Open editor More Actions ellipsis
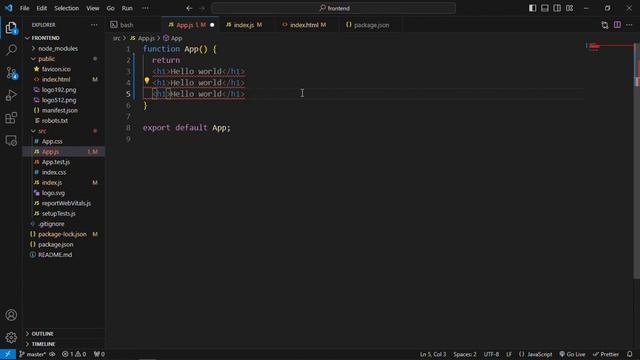640x360 pixels. 629,25
